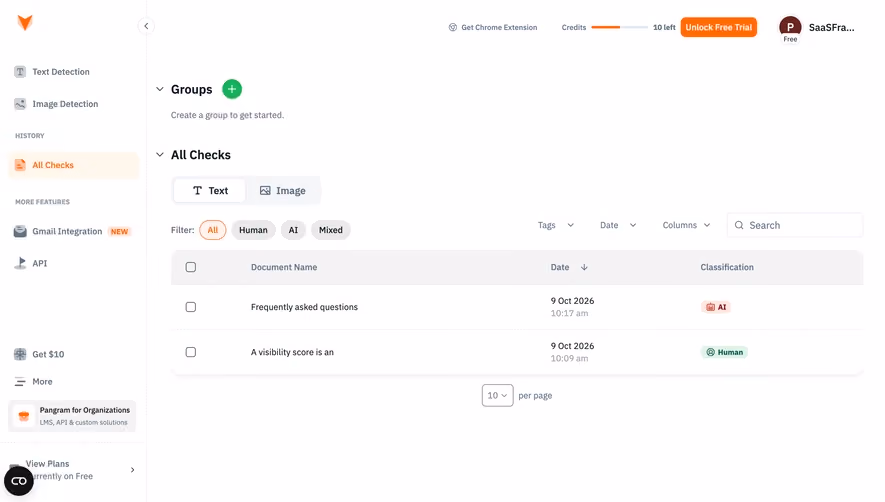
Task: Click the Unlock Free Trial button
Action: pos(718,27)
